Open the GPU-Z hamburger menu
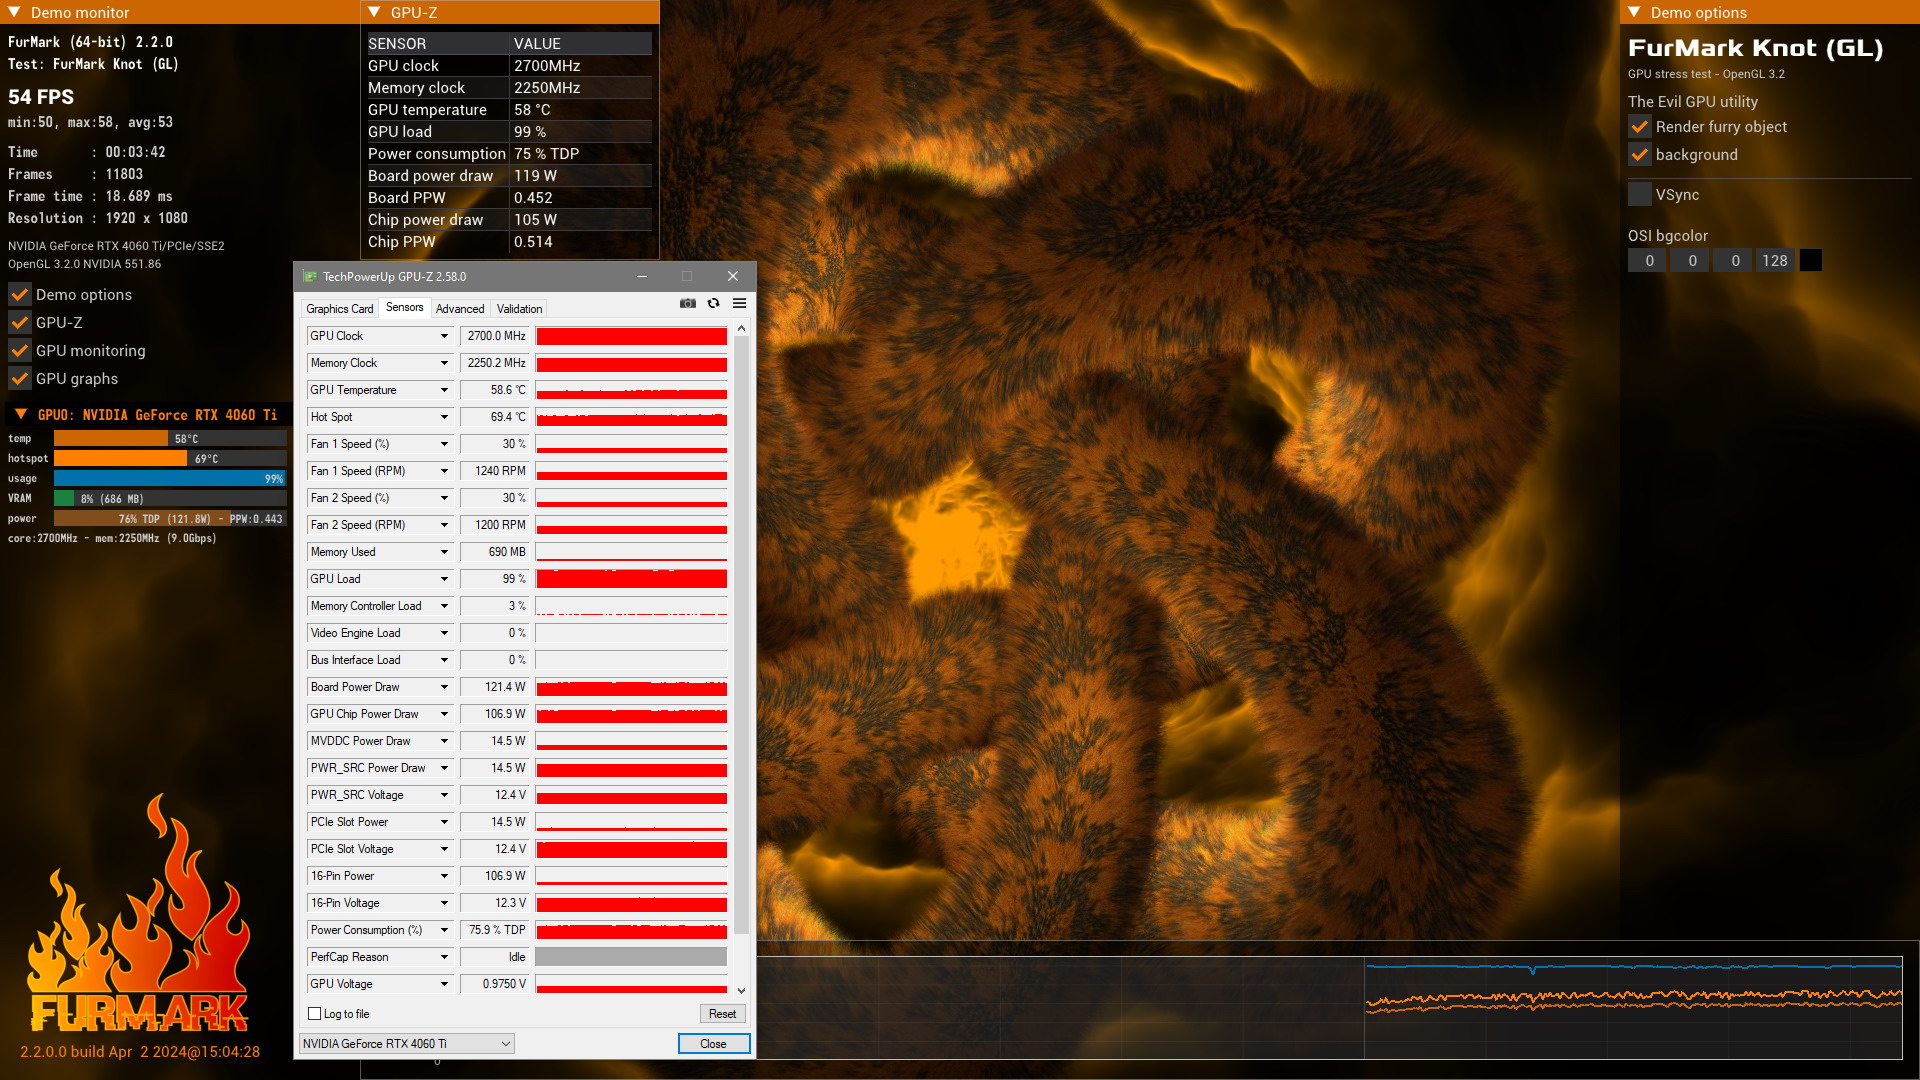 [x=739, y=303]
